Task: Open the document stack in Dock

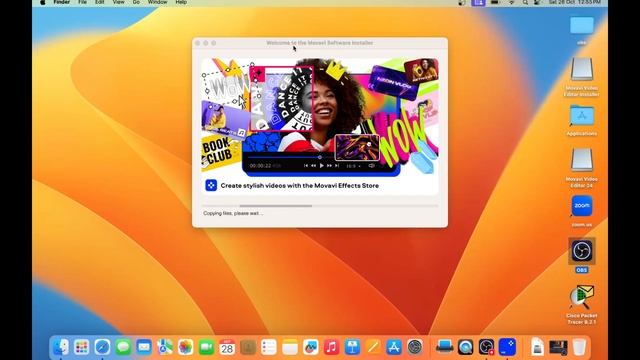Action: tap(537, 347)
